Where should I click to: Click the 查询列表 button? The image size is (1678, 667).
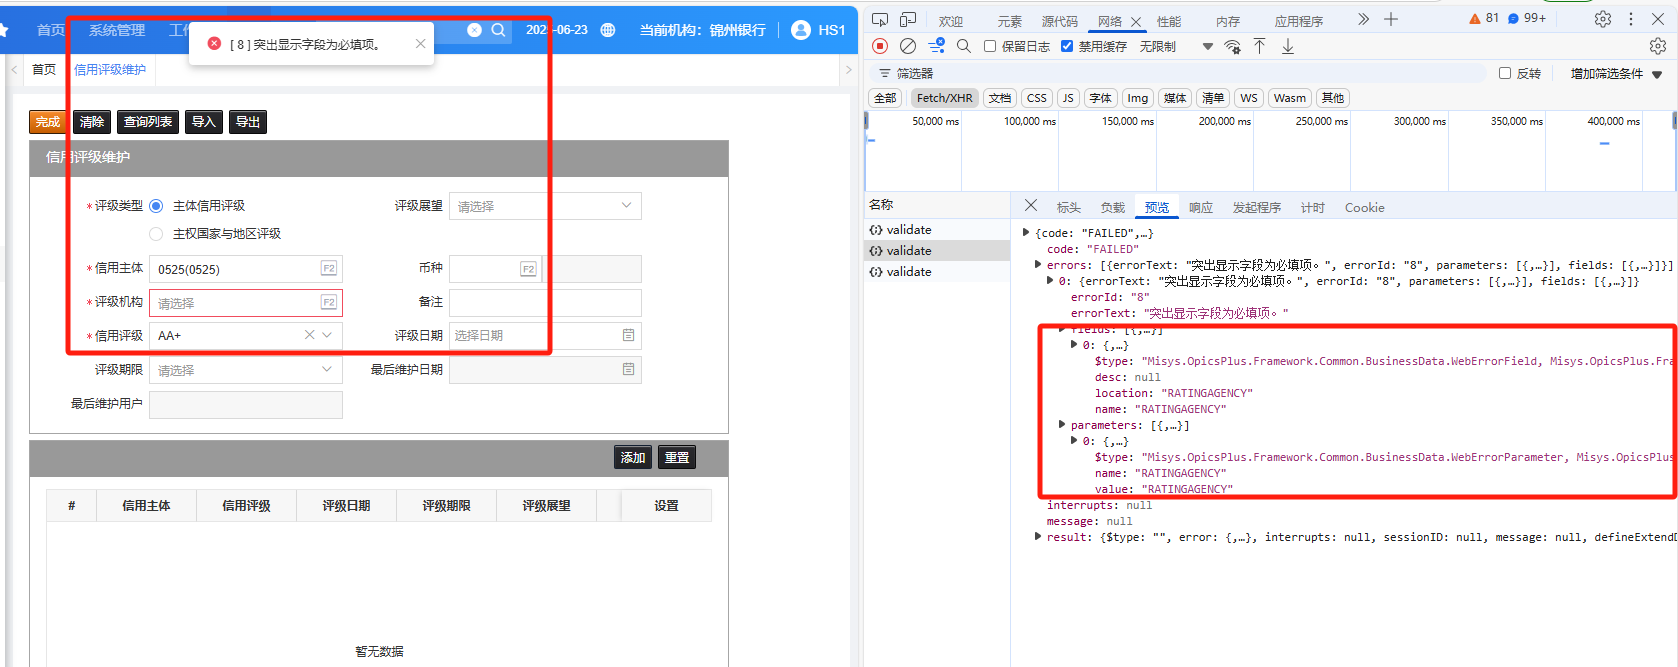click(148, 122)
